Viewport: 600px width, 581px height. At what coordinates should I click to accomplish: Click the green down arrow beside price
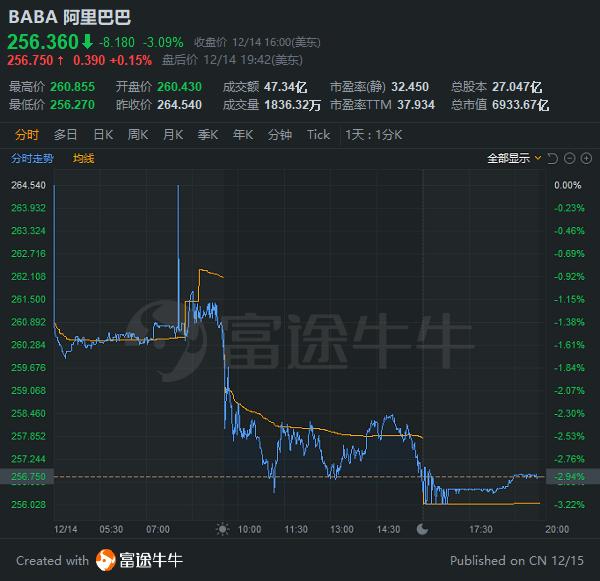(88, 41)
